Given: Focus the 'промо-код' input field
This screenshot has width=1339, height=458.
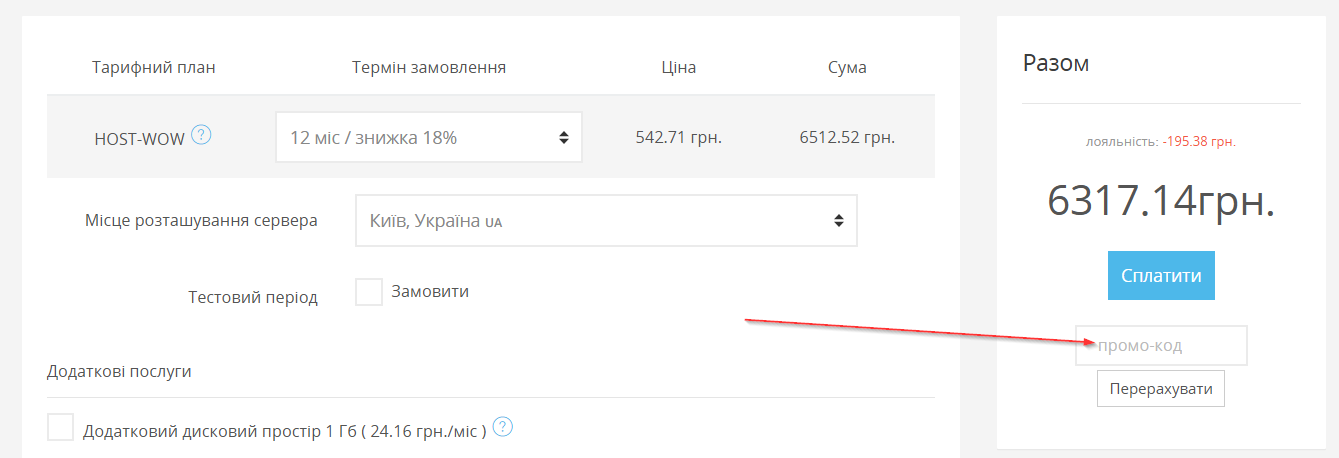Looking at the screenshot, I should (1161, 346).
